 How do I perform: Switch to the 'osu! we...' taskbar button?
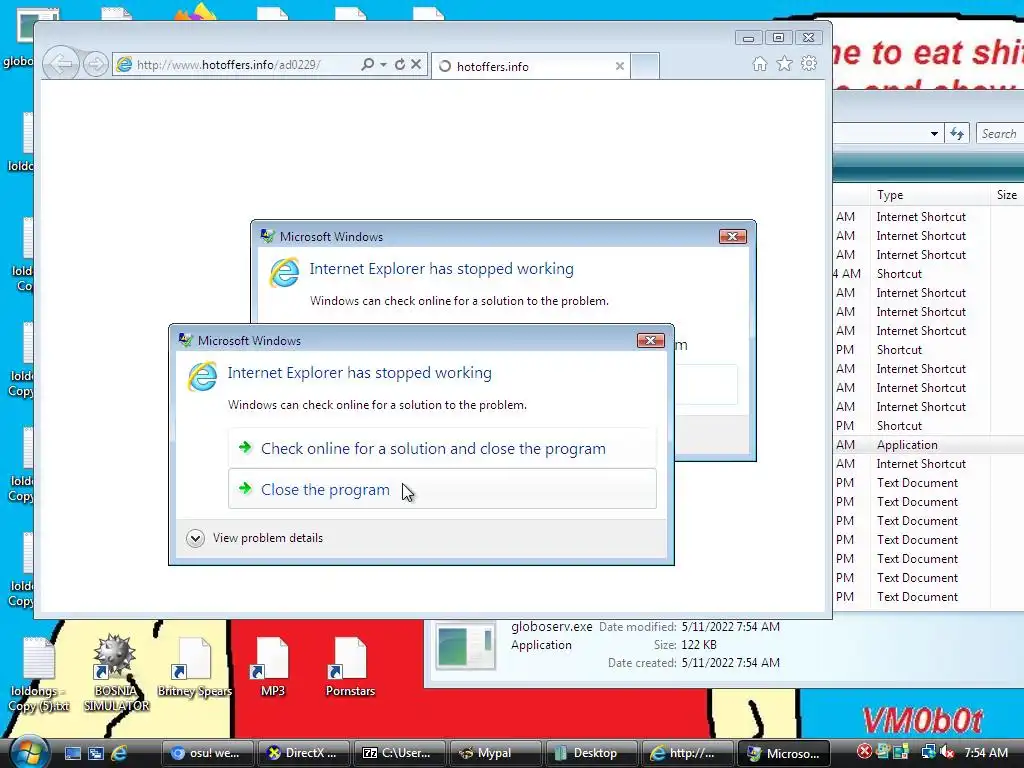pyautogui.click(x=206, y=753)
